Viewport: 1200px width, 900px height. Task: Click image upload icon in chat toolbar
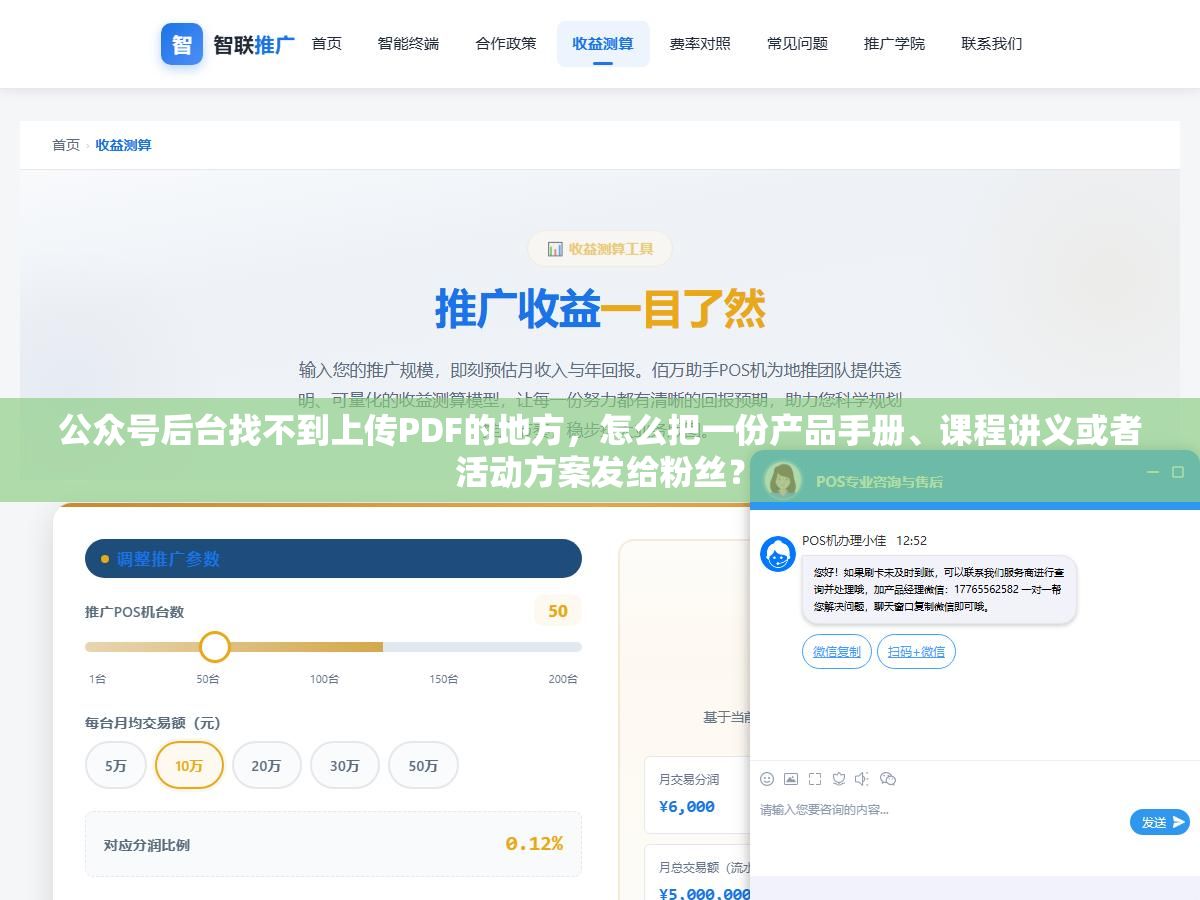(791, 779)
